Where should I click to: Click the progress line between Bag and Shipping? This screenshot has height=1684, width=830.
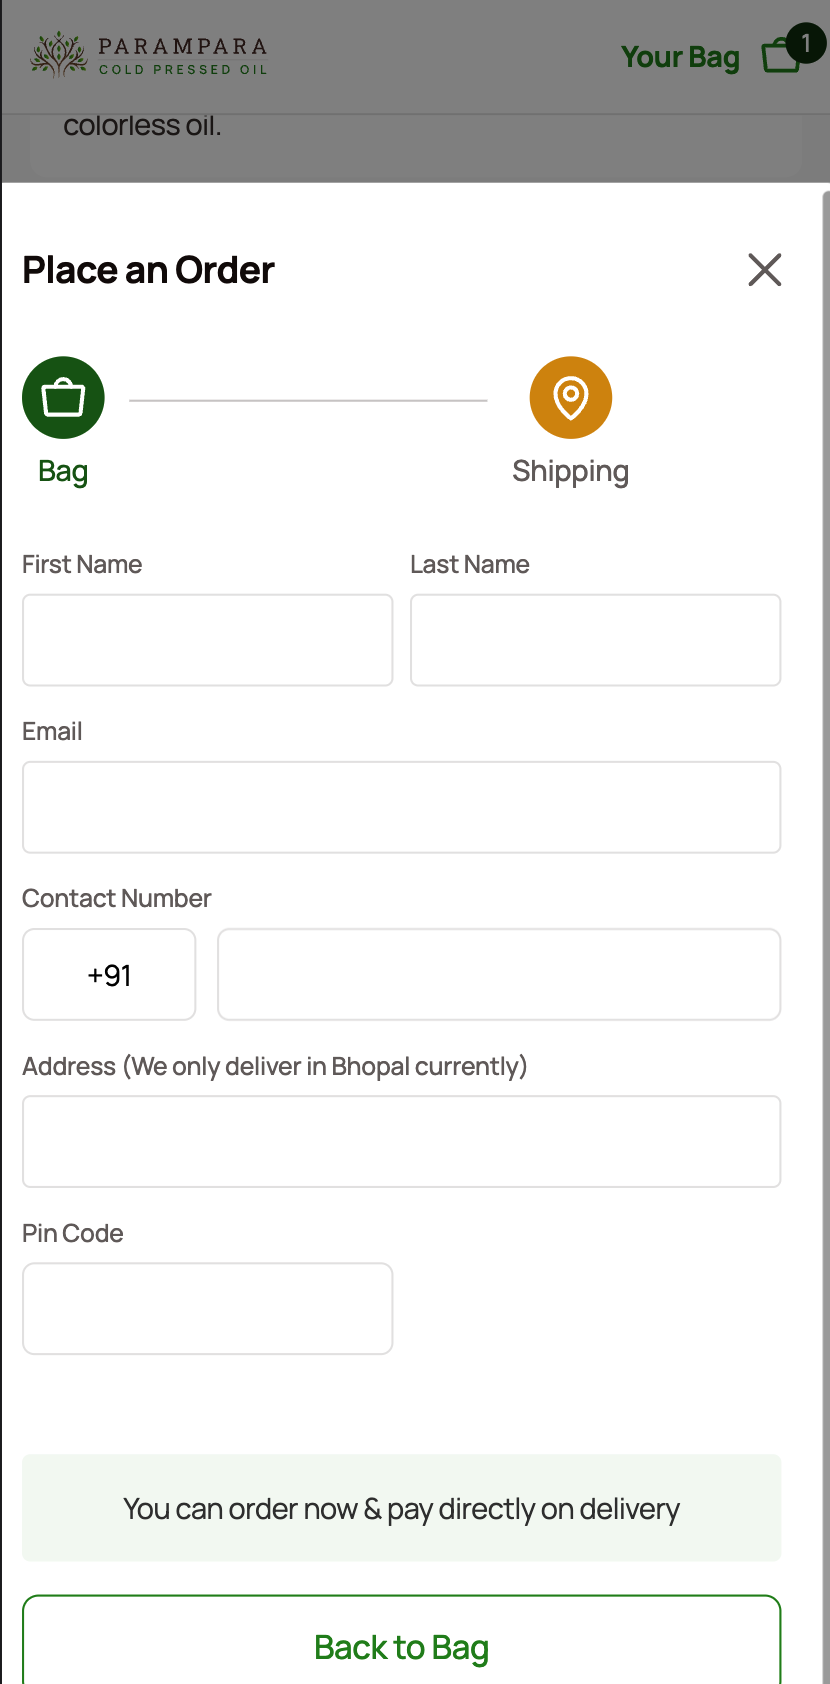click(x=308, y=400)
